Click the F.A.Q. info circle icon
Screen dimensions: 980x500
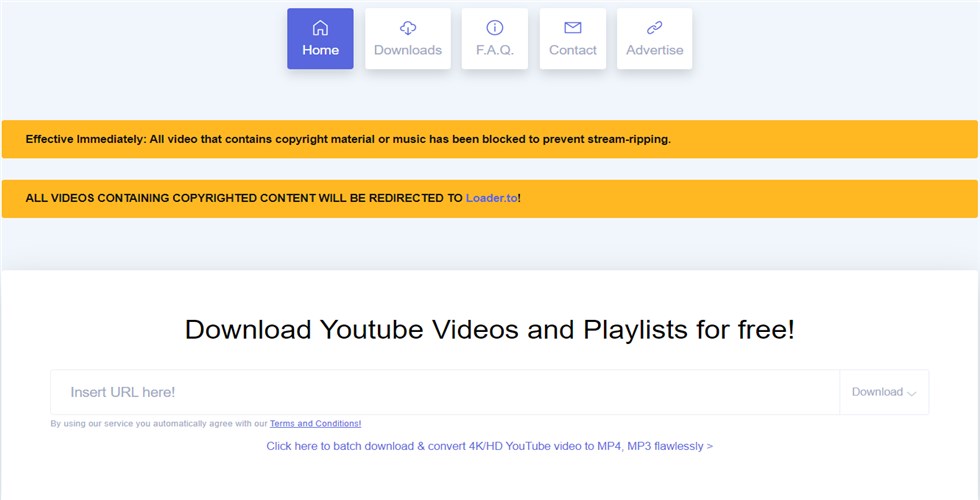[494, 28]
